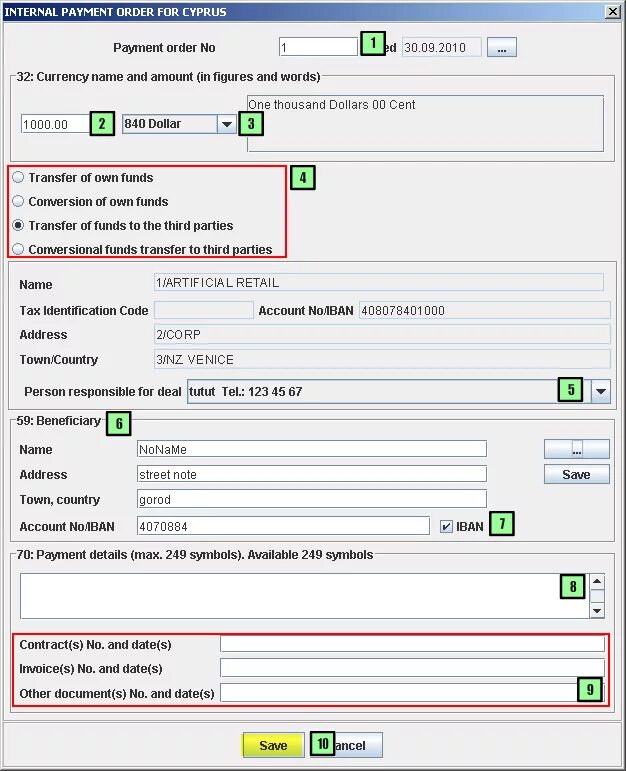Click the payer Address field 2/CORP
The width and height of the screenshot is (626, 771).
click(x=382, y=334)
